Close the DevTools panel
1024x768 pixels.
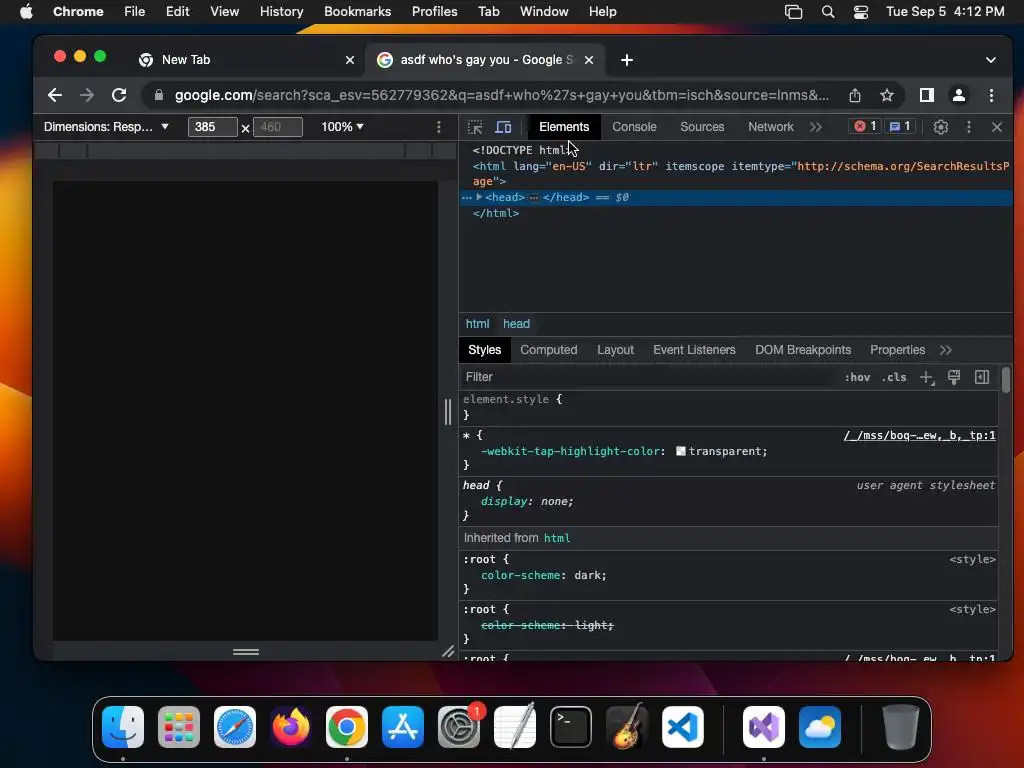997,127
